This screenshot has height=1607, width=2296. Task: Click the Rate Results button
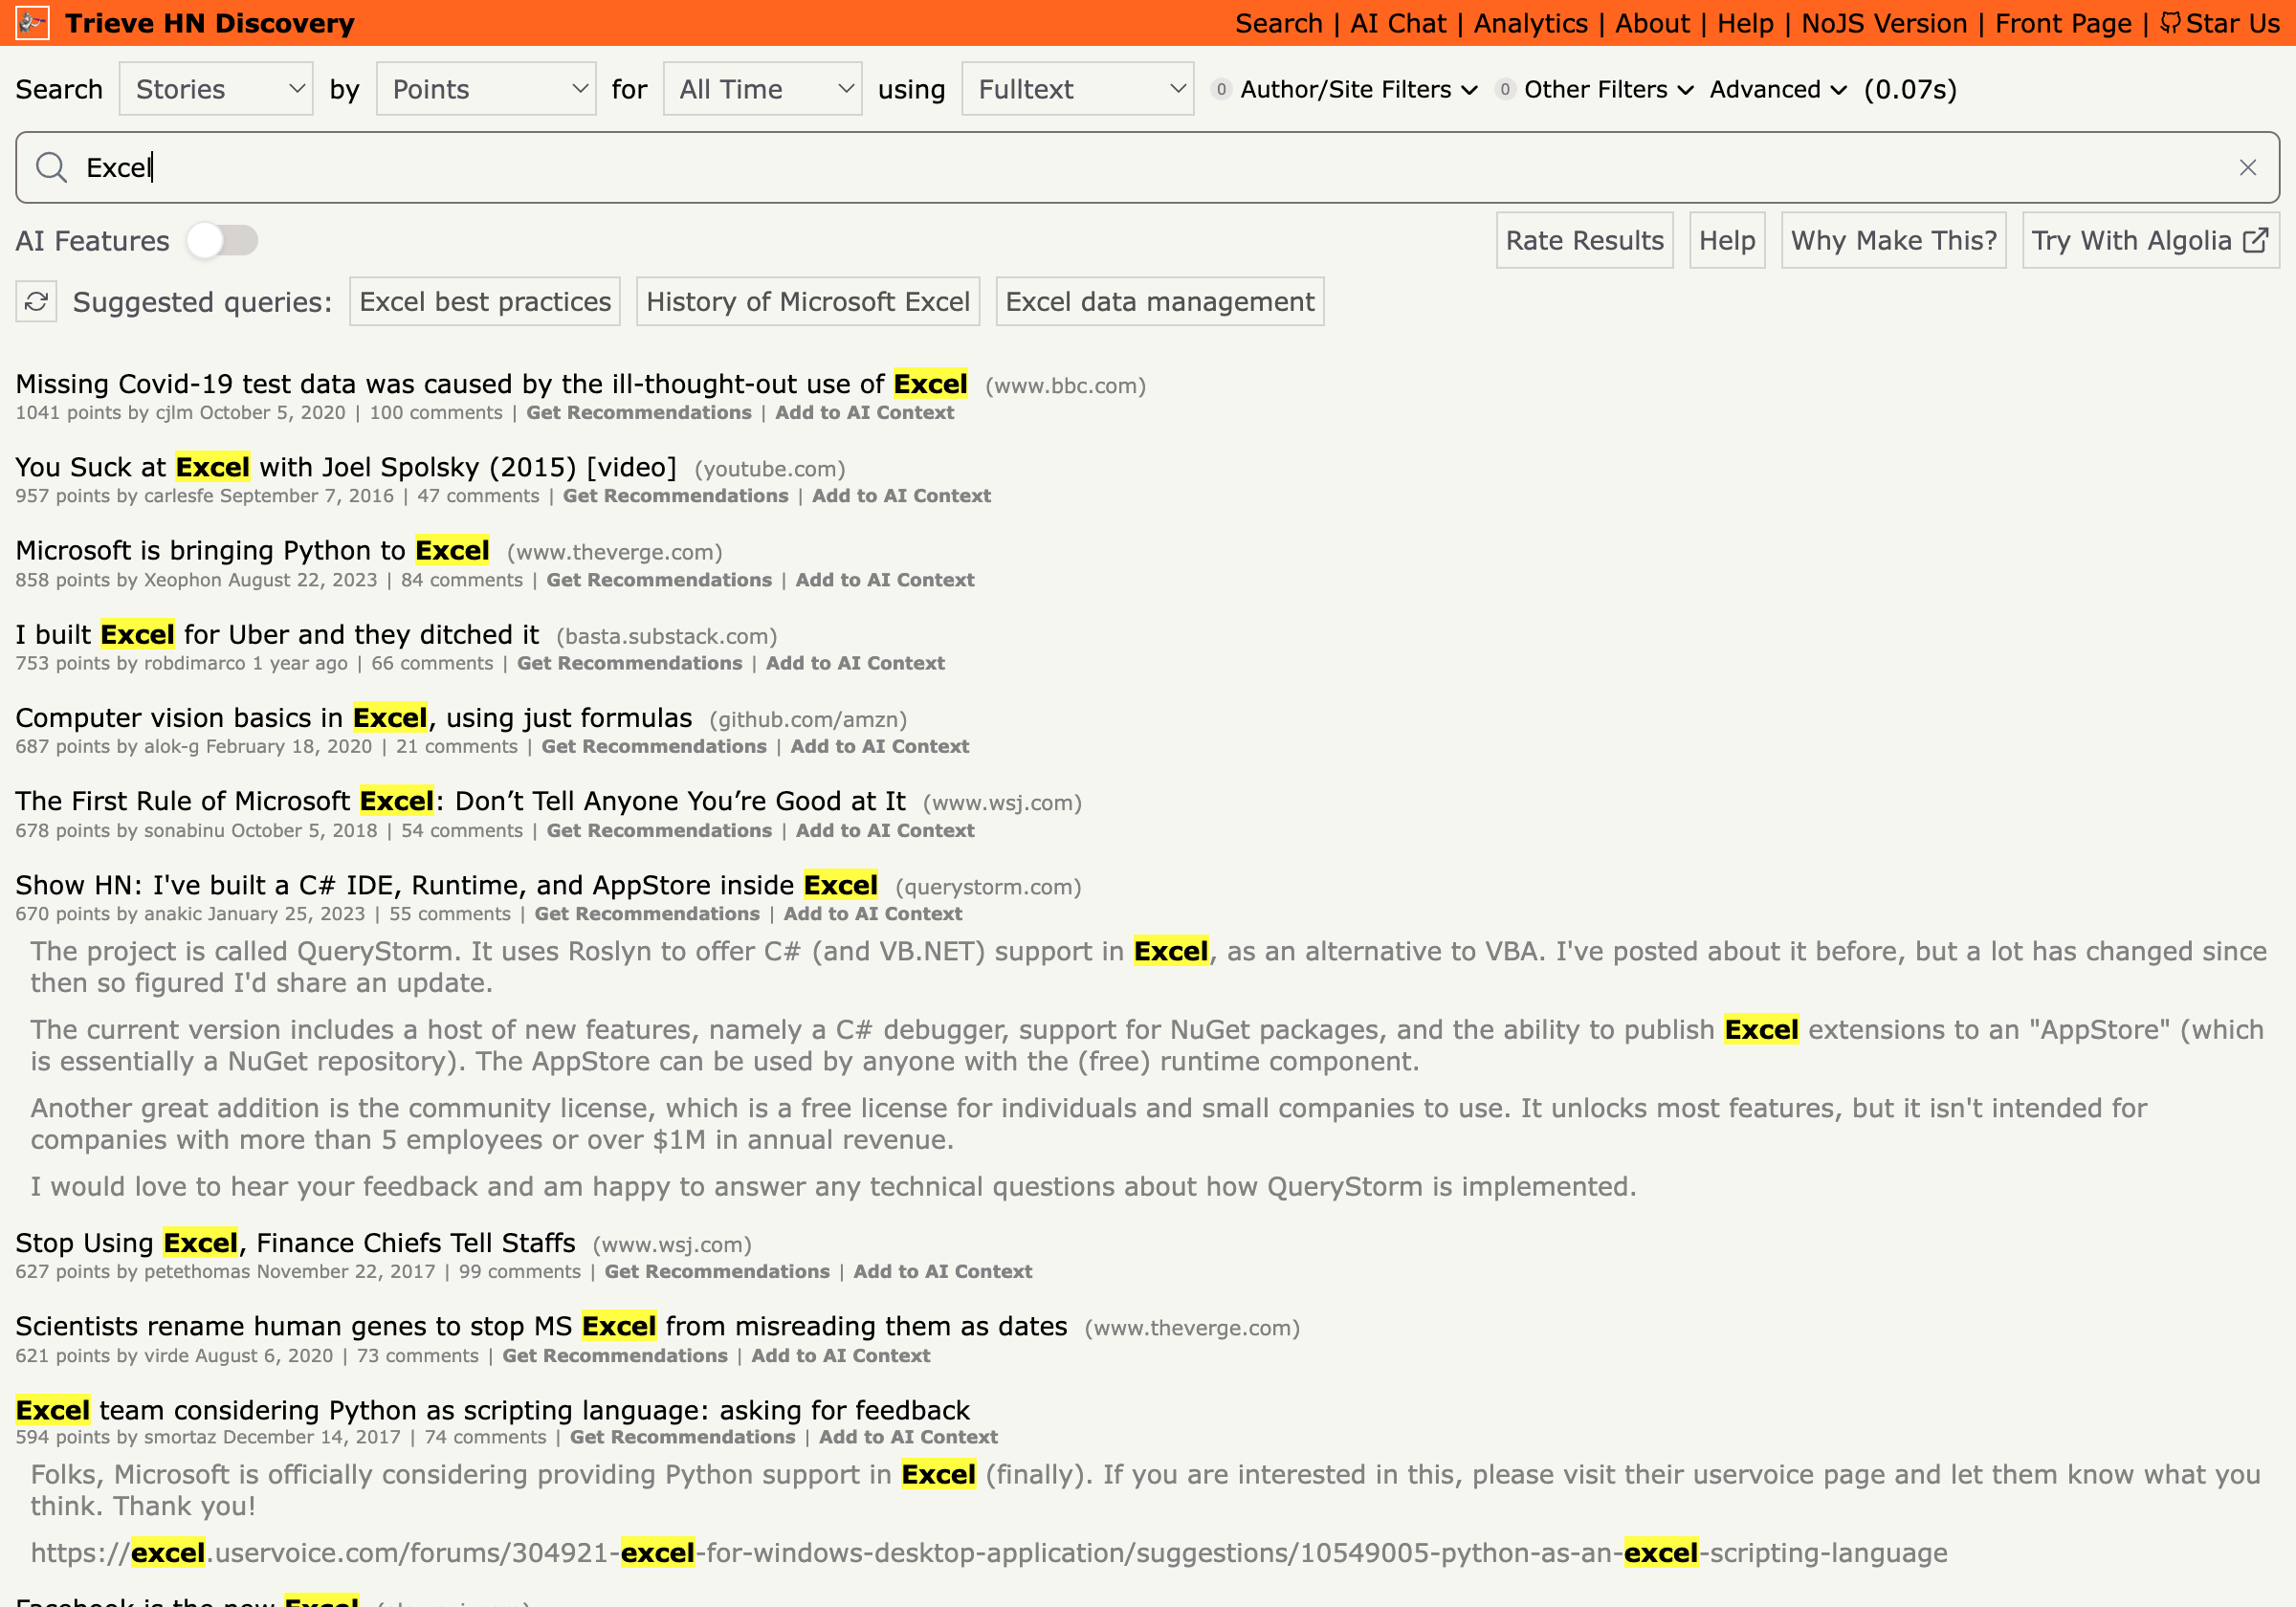tap(1582, 241)
